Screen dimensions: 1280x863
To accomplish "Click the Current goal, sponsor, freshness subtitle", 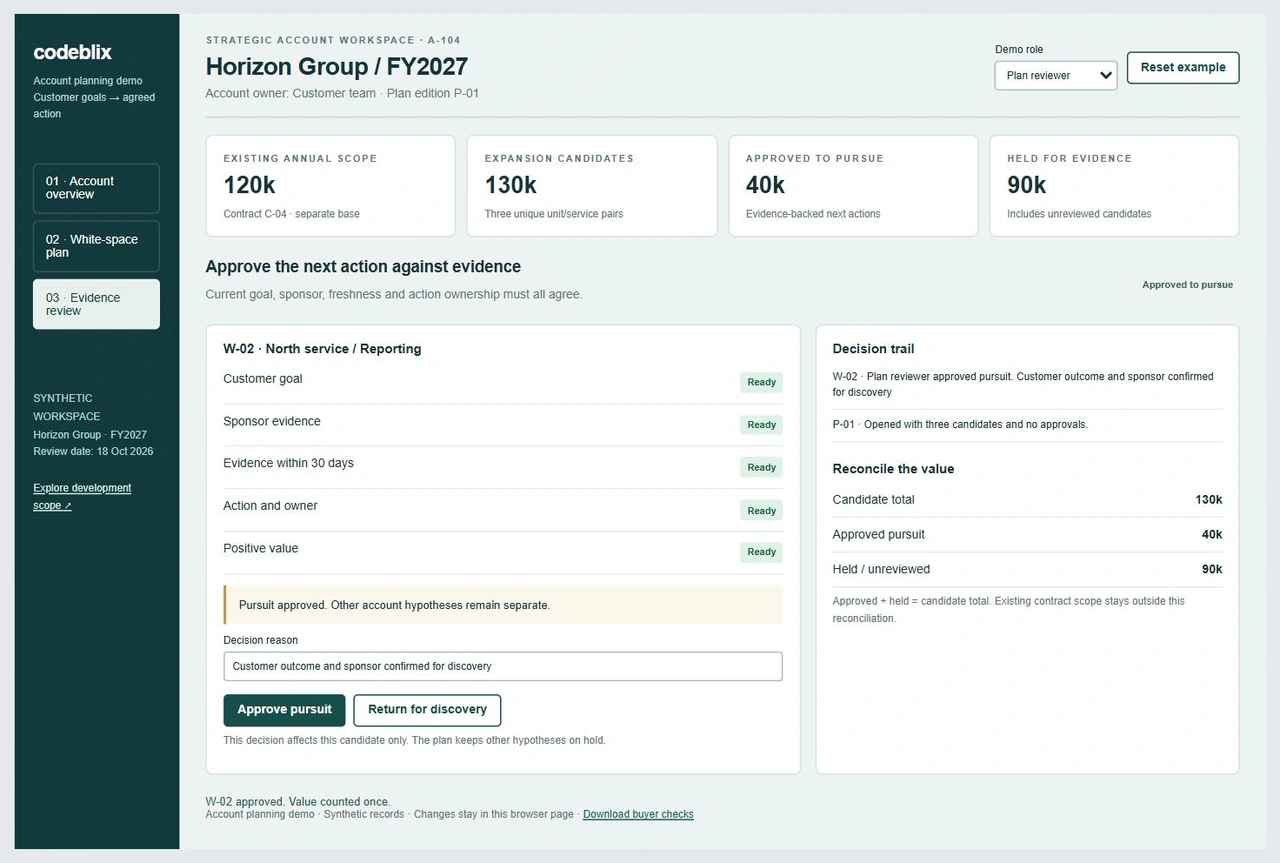I will point(393,295).
